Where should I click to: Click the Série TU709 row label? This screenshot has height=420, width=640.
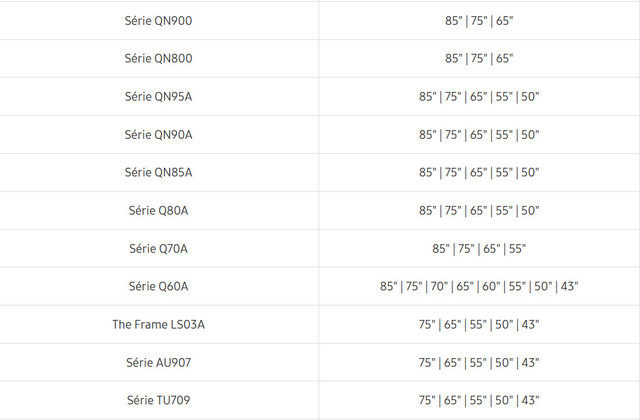[159, 400]
